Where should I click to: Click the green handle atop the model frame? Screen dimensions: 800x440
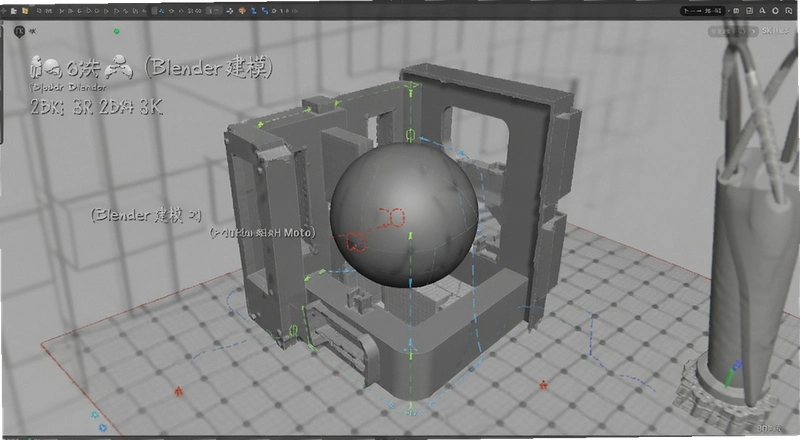point(410,88)
